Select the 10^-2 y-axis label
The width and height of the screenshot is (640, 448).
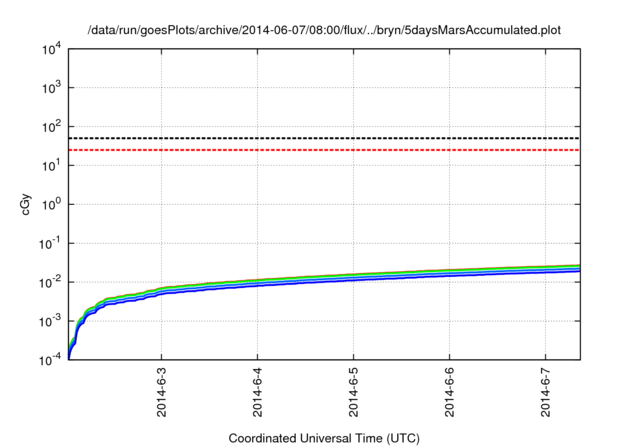50,282
